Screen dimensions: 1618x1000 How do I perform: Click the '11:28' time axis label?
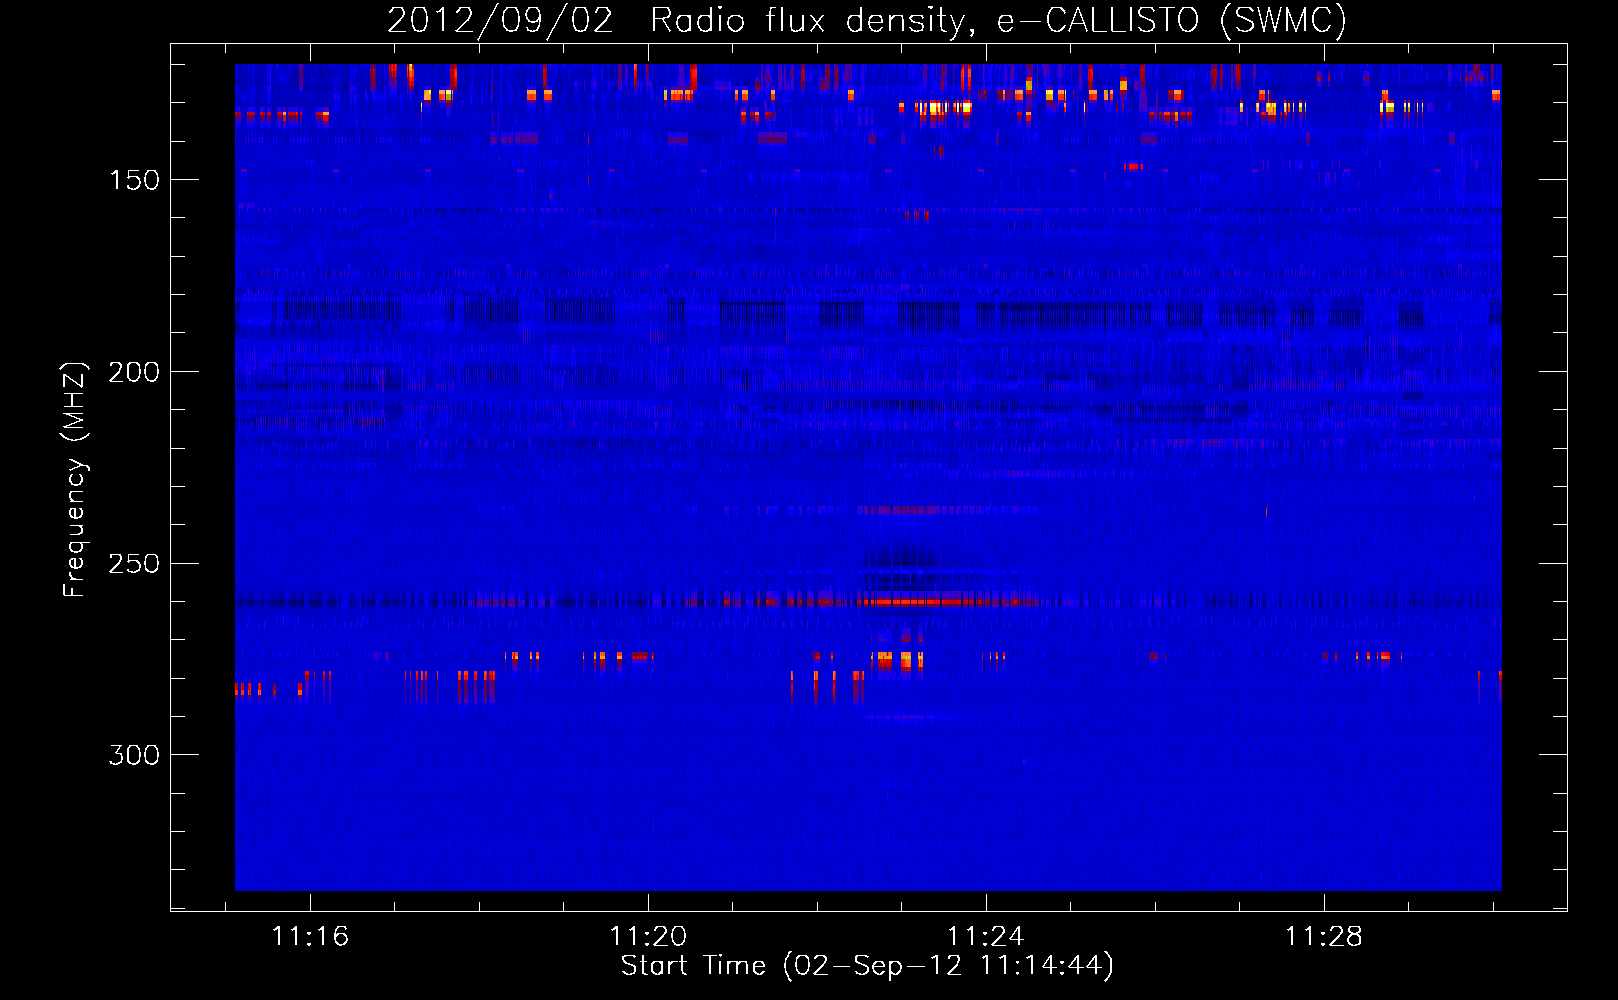click(1323, 936)
